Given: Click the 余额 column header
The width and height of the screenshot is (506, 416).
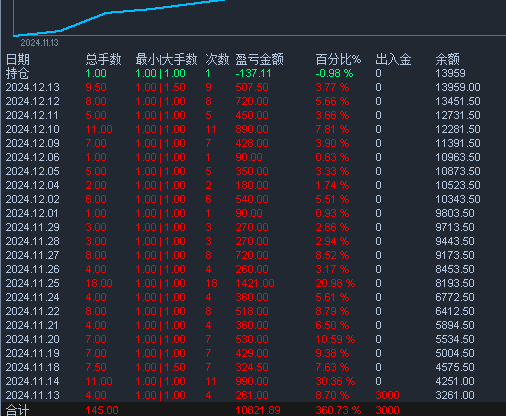Looking at the screenshot, I should click(447, 59).
